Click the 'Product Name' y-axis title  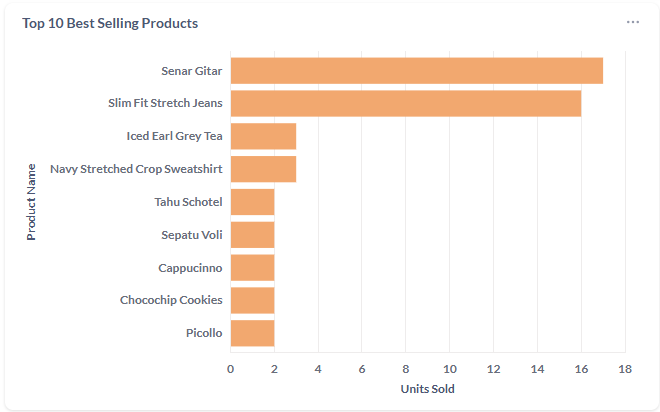[x=31, y=201]
